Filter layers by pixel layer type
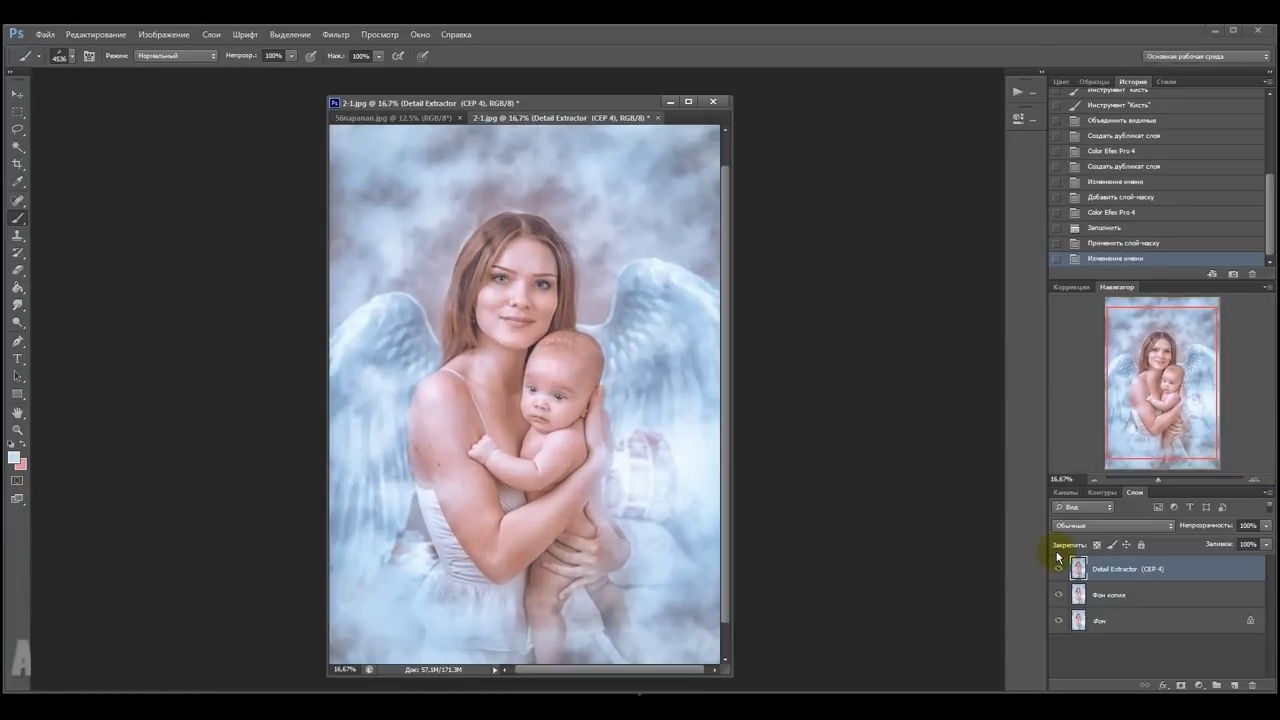 tap(1158, 508)
